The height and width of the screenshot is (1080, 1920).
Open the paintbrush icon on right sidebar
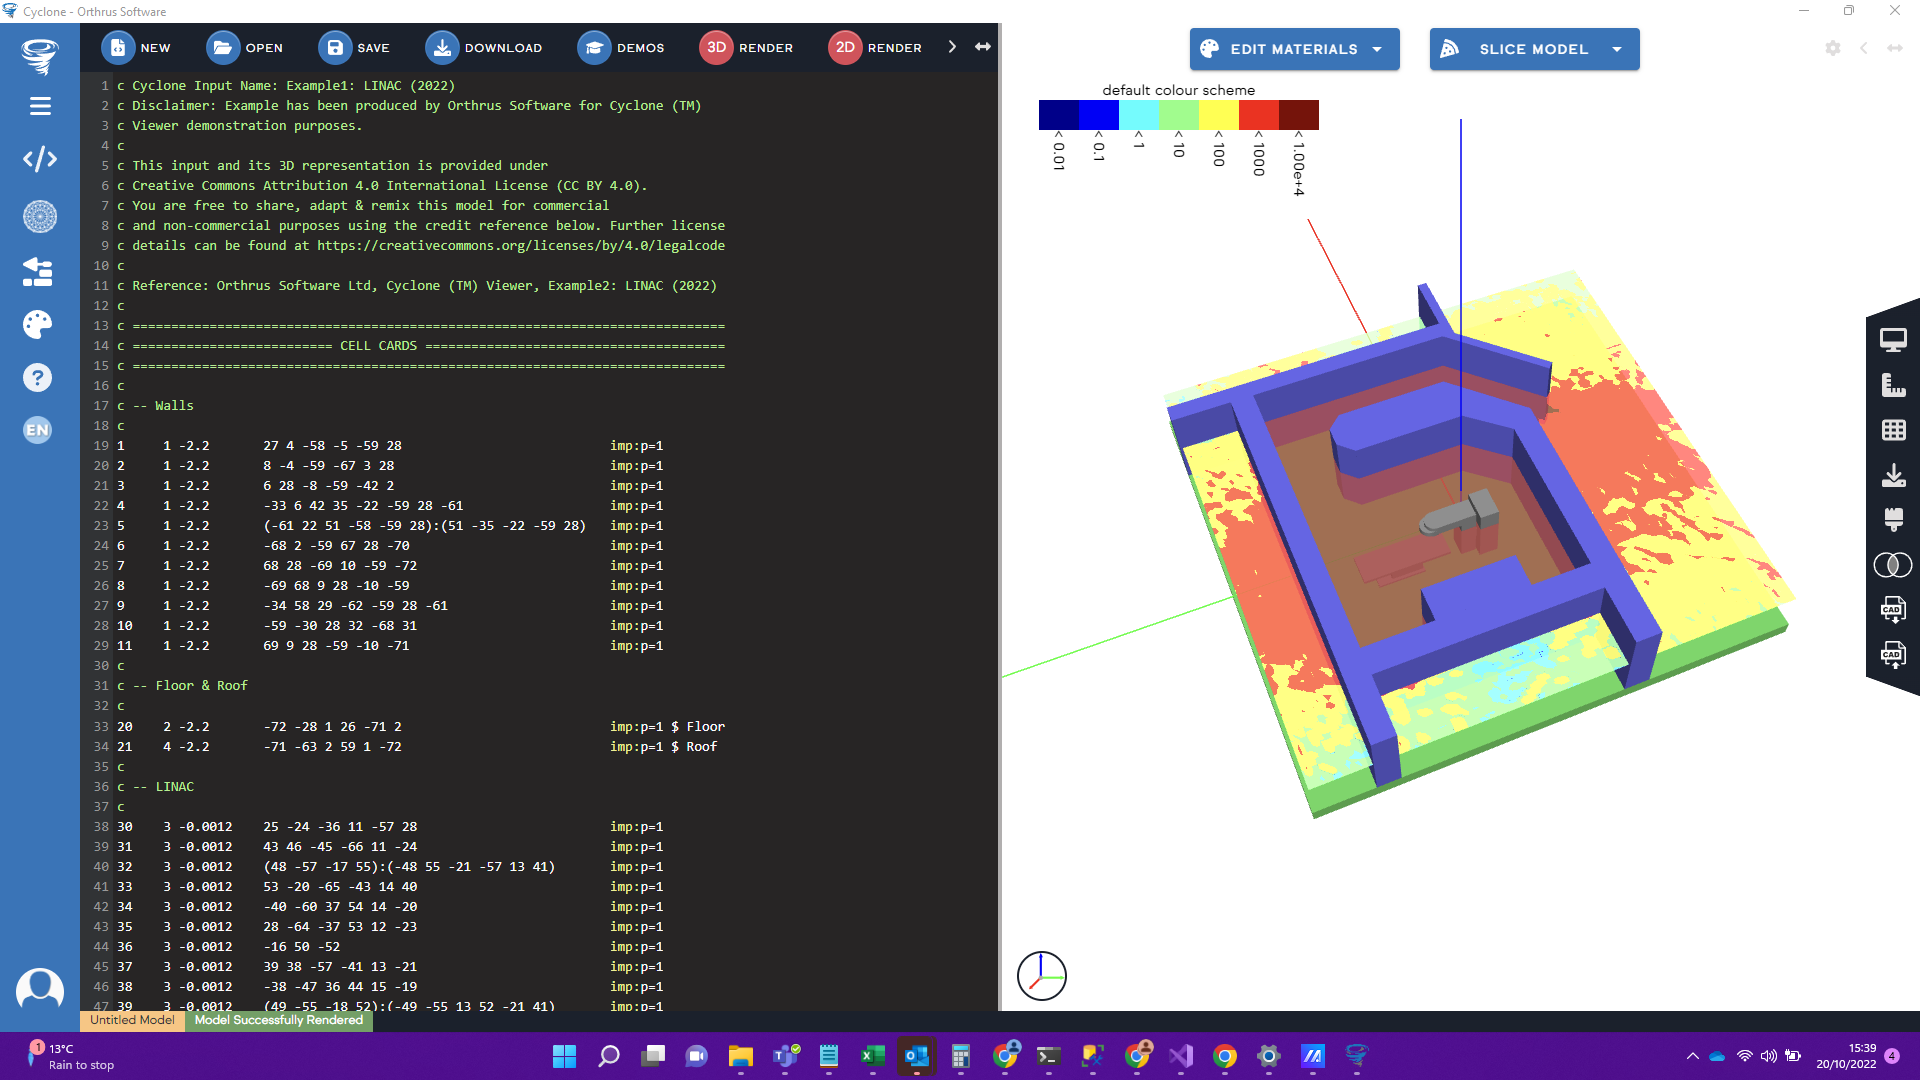[x=1893, y=519]
